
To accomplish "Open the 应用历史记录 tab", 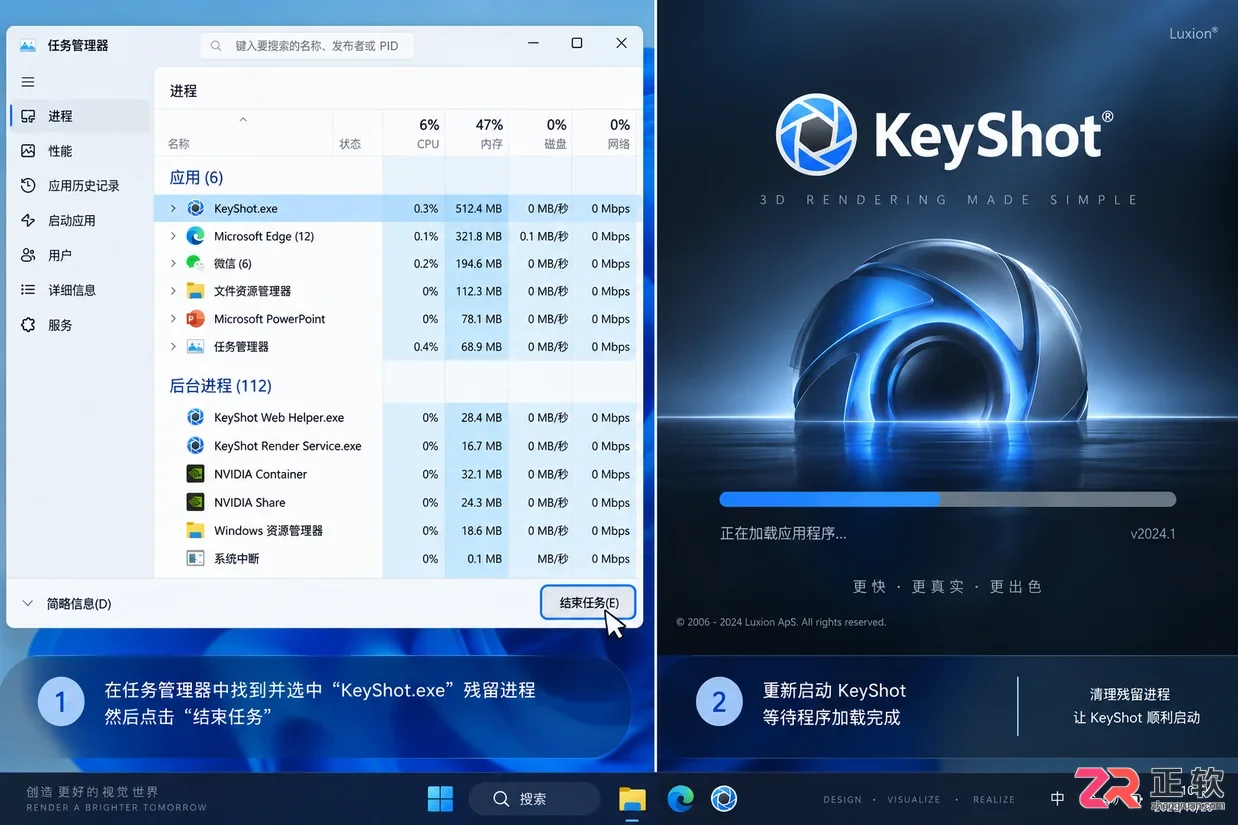I will pyautogui.click(x=80, y=186).
